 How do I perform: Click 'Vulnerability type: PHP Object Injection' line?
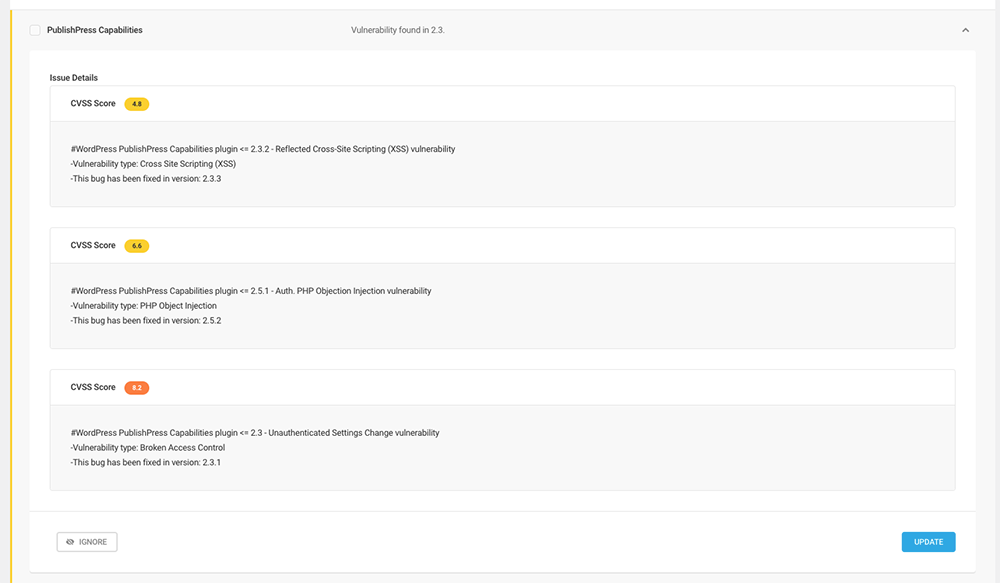[x=144, y=306]
